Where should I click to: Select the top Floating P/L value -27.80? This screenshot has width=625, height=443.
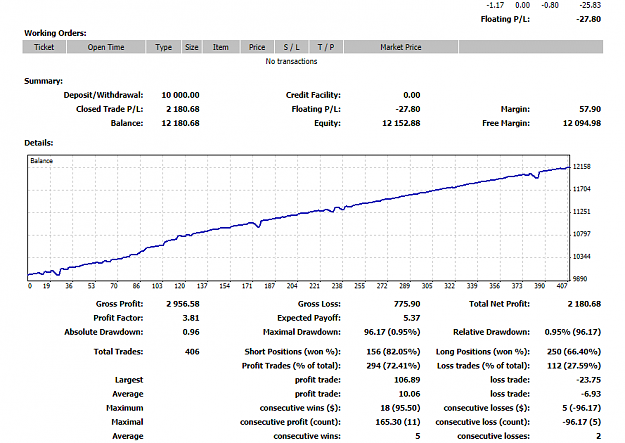pos(588,19)
